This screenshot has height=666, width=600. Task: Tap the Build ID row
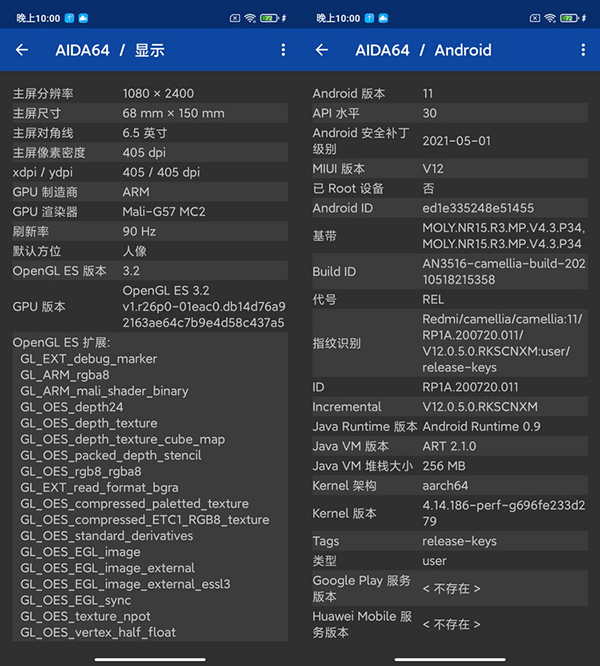[x=450, y=271]
